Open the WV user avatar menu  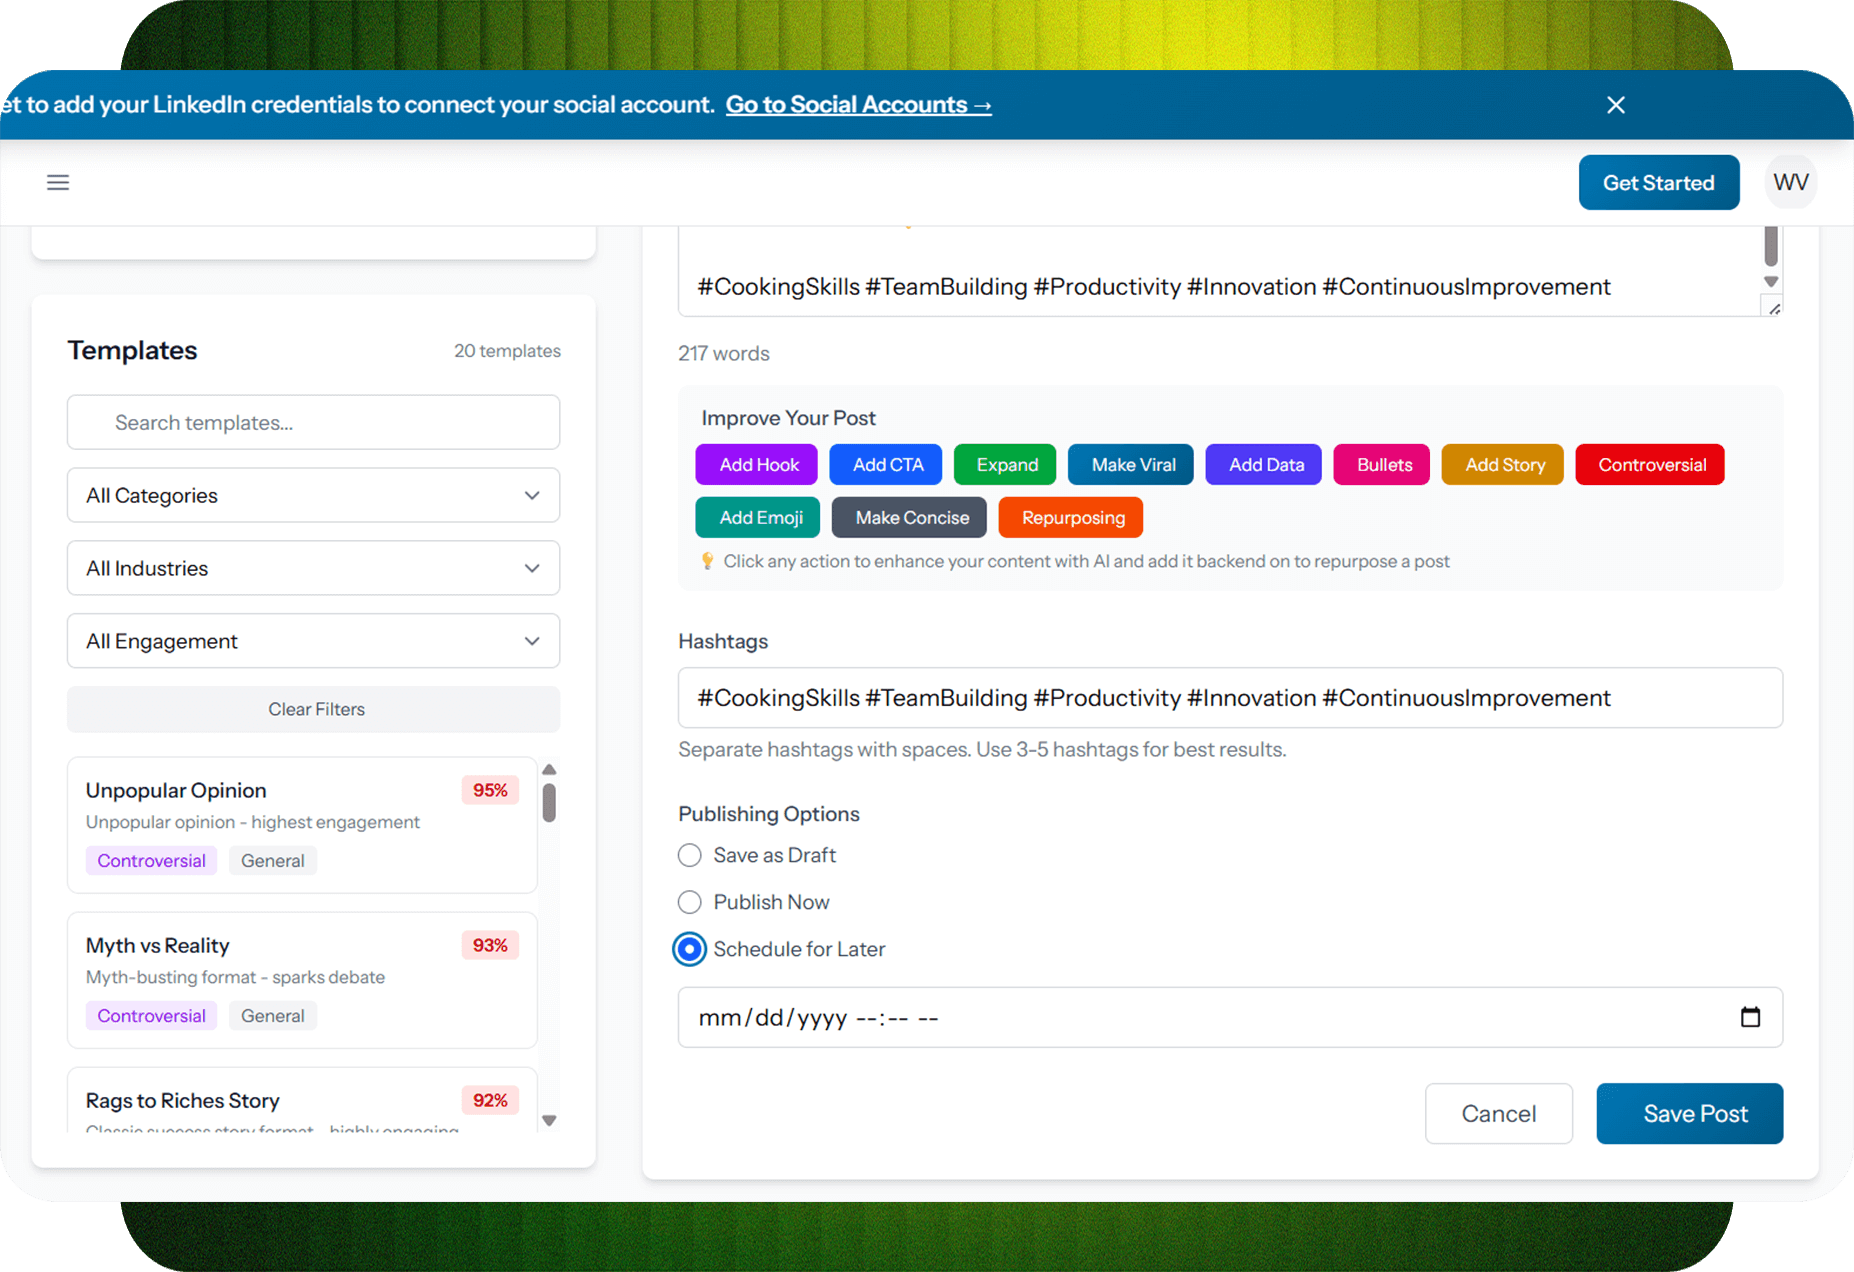pos(1790,182)
